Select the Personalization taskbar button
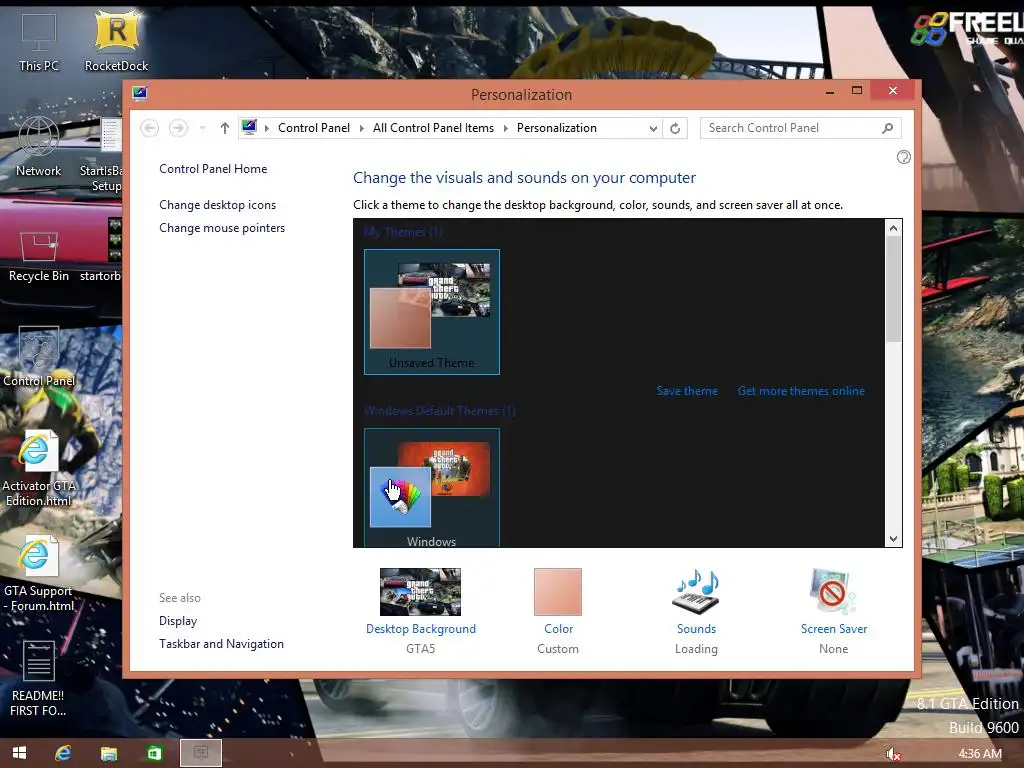This screenshot has width=1024, height=768. [200, 753]
